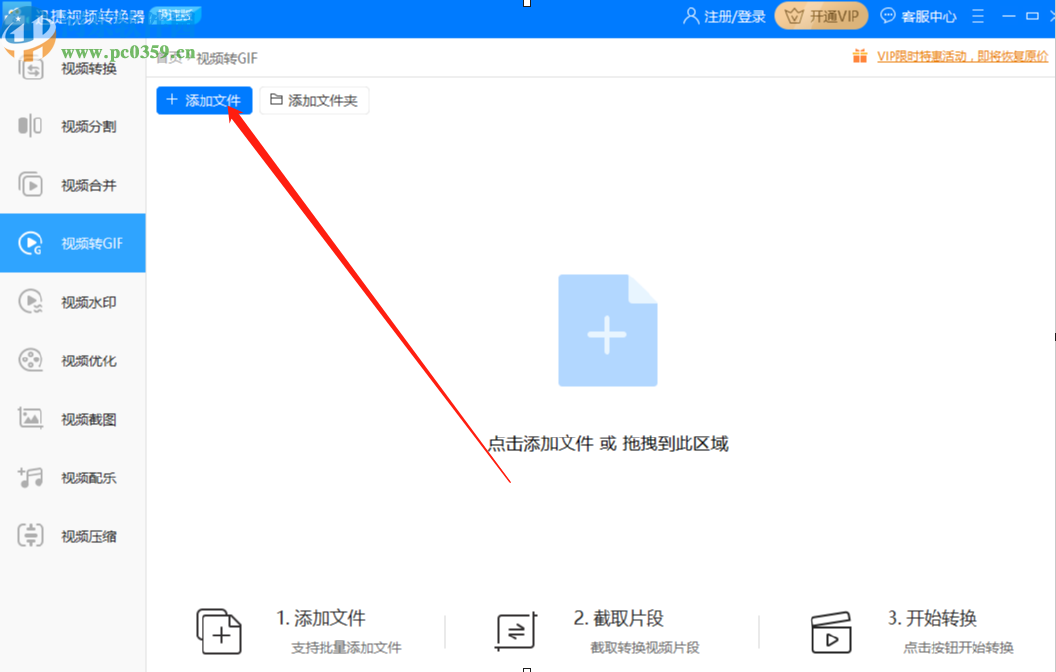The height and width of the screenshot is (672, 1056).
Task: Open 视频优化 label in sidebar
Action: pyautogui.click(x=89, y=361)
